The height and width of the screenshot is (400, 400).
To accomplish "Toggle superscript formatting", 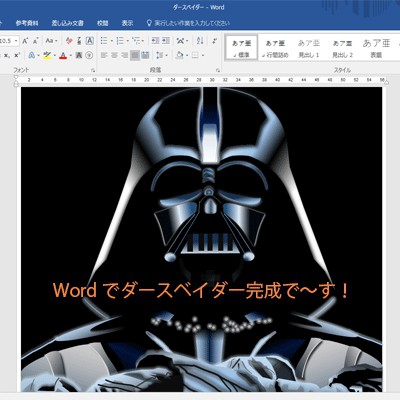I will 17,55.
